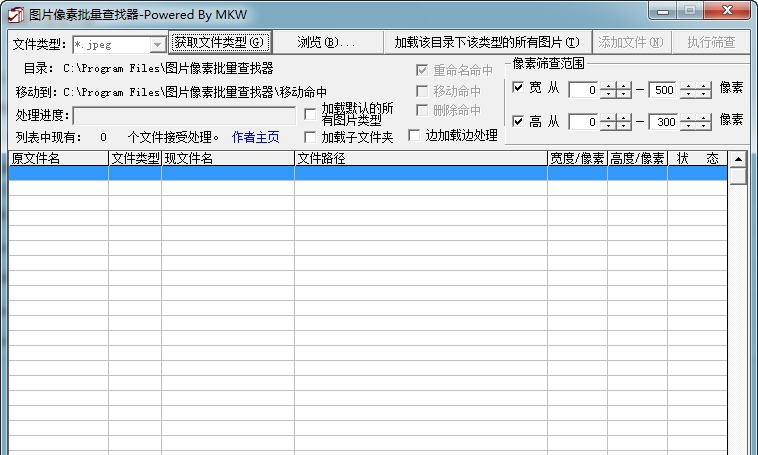
Task: Toggle the 删除命中 checkbox
Action: tap(422, 110)
